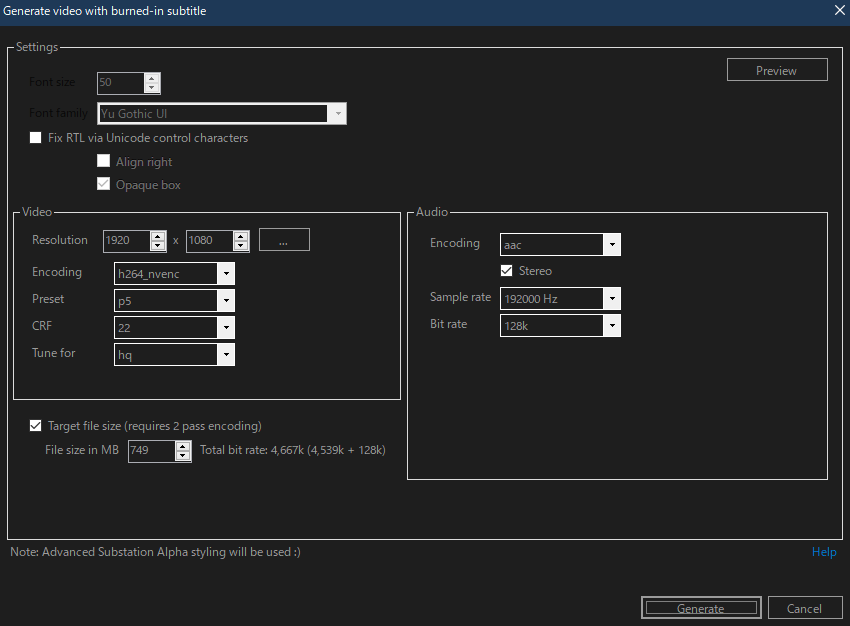Open the Font family dropdown
The height and width of the screenshot is (626, 850).
(x=338, y=113)
